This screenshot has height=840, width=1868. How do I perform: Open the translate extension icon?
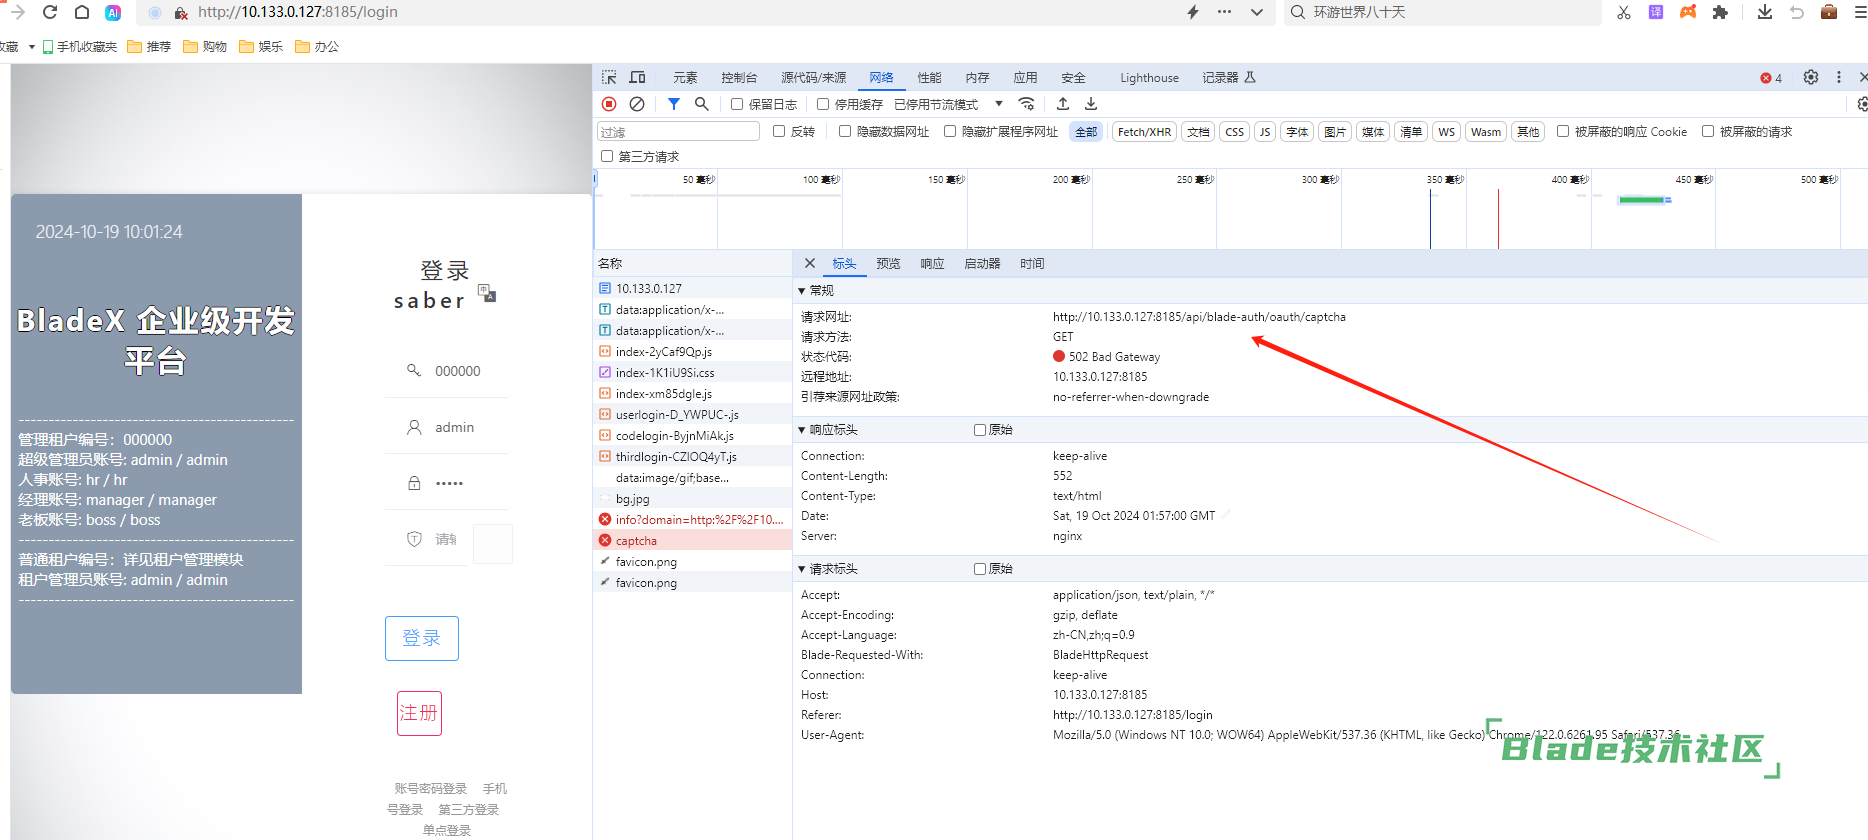pyautogui.click(x=1656, y=12)
